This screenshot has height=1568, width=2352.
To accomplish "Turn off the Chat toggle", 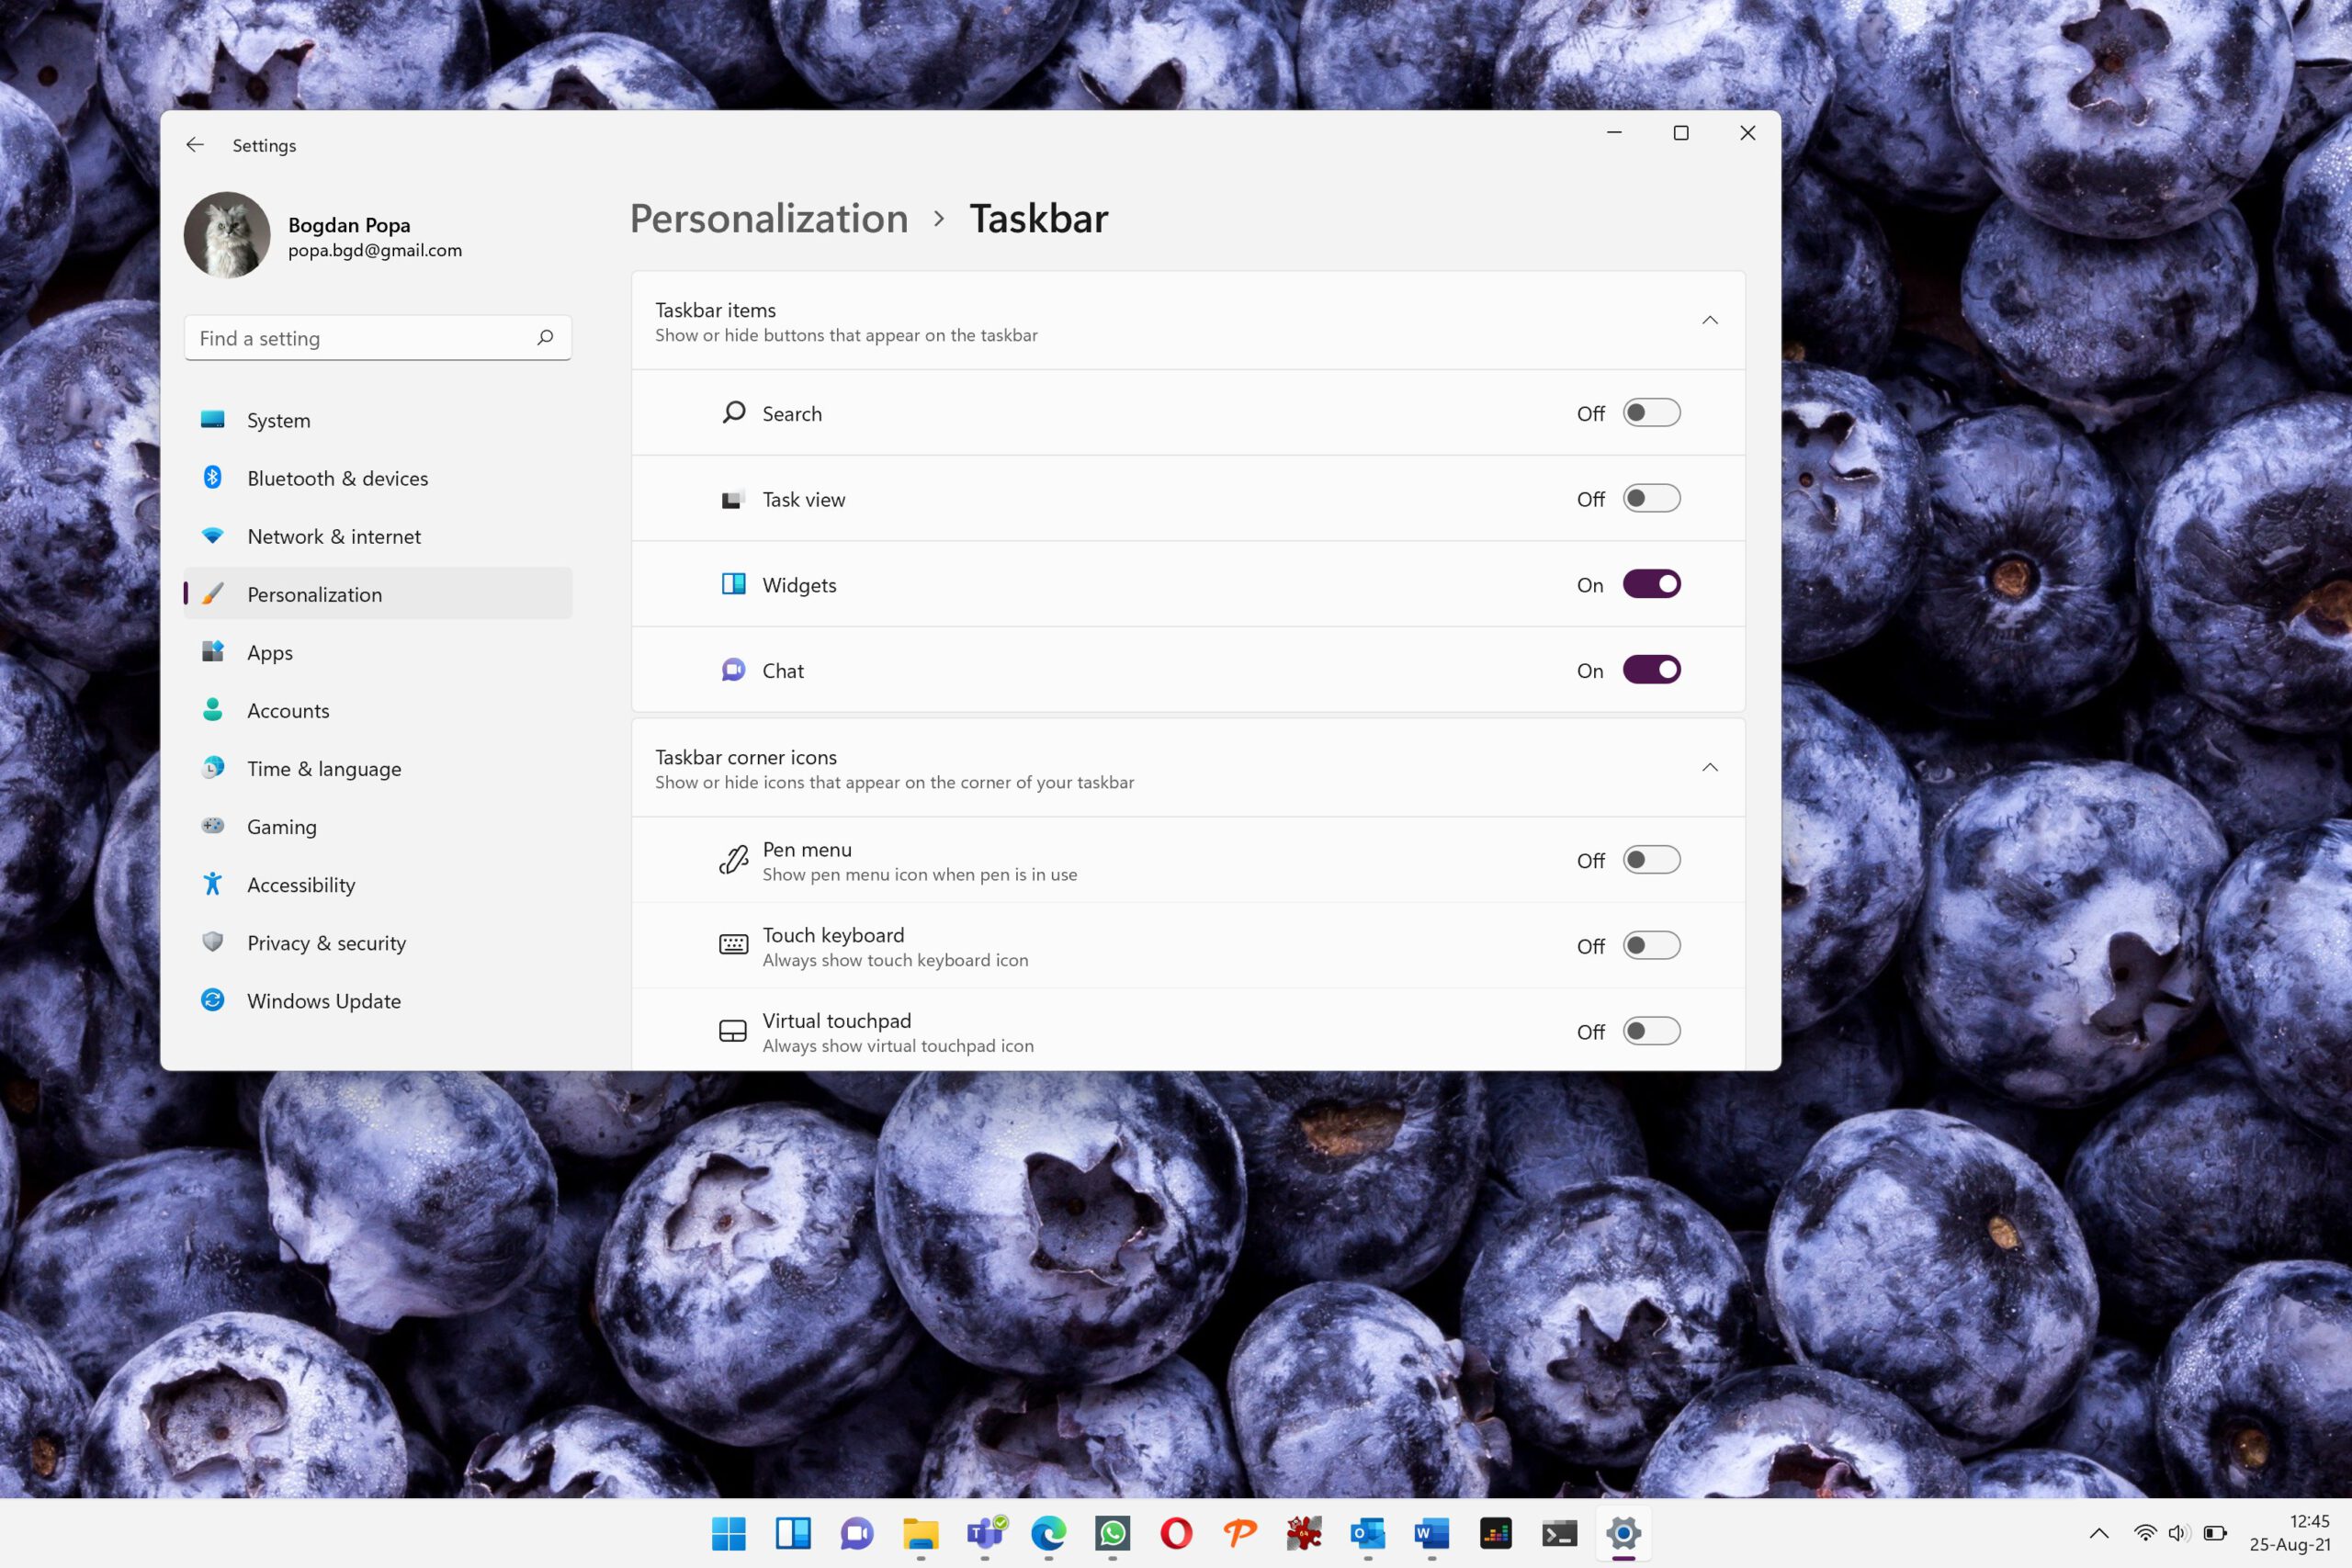I will [1651, 670].
